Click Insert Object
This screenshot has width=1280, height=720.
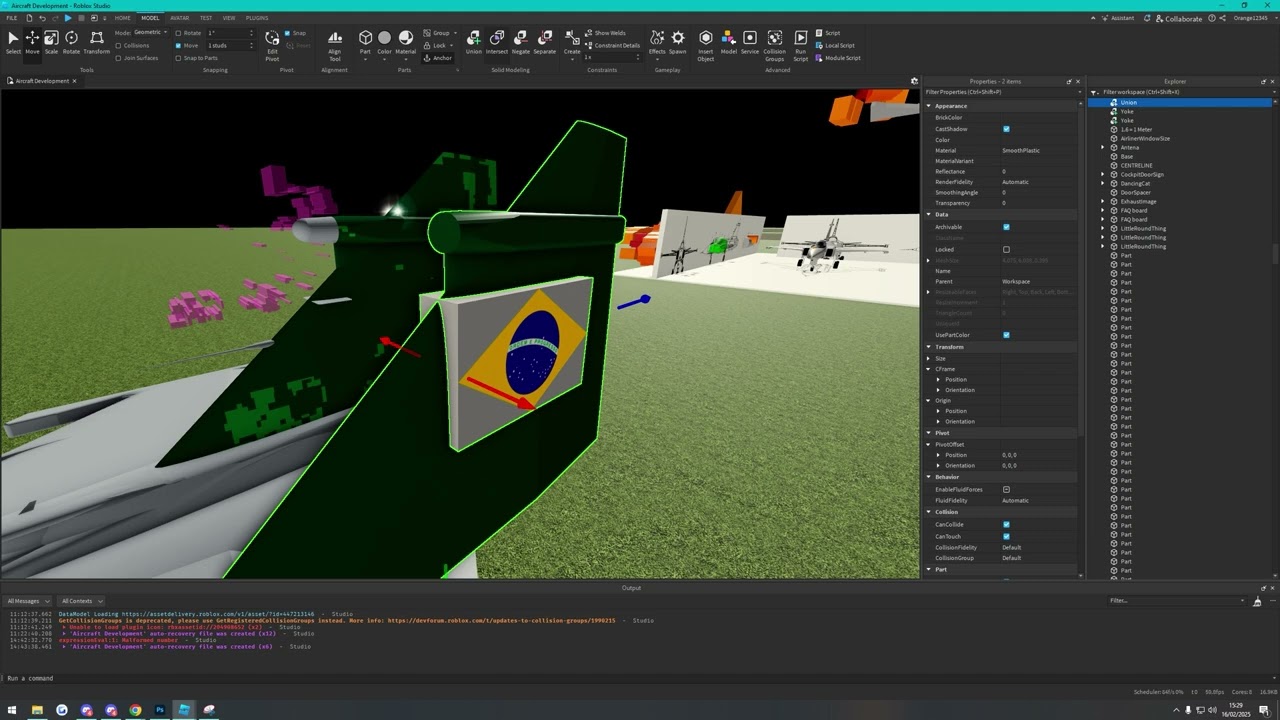pos(706,45)
